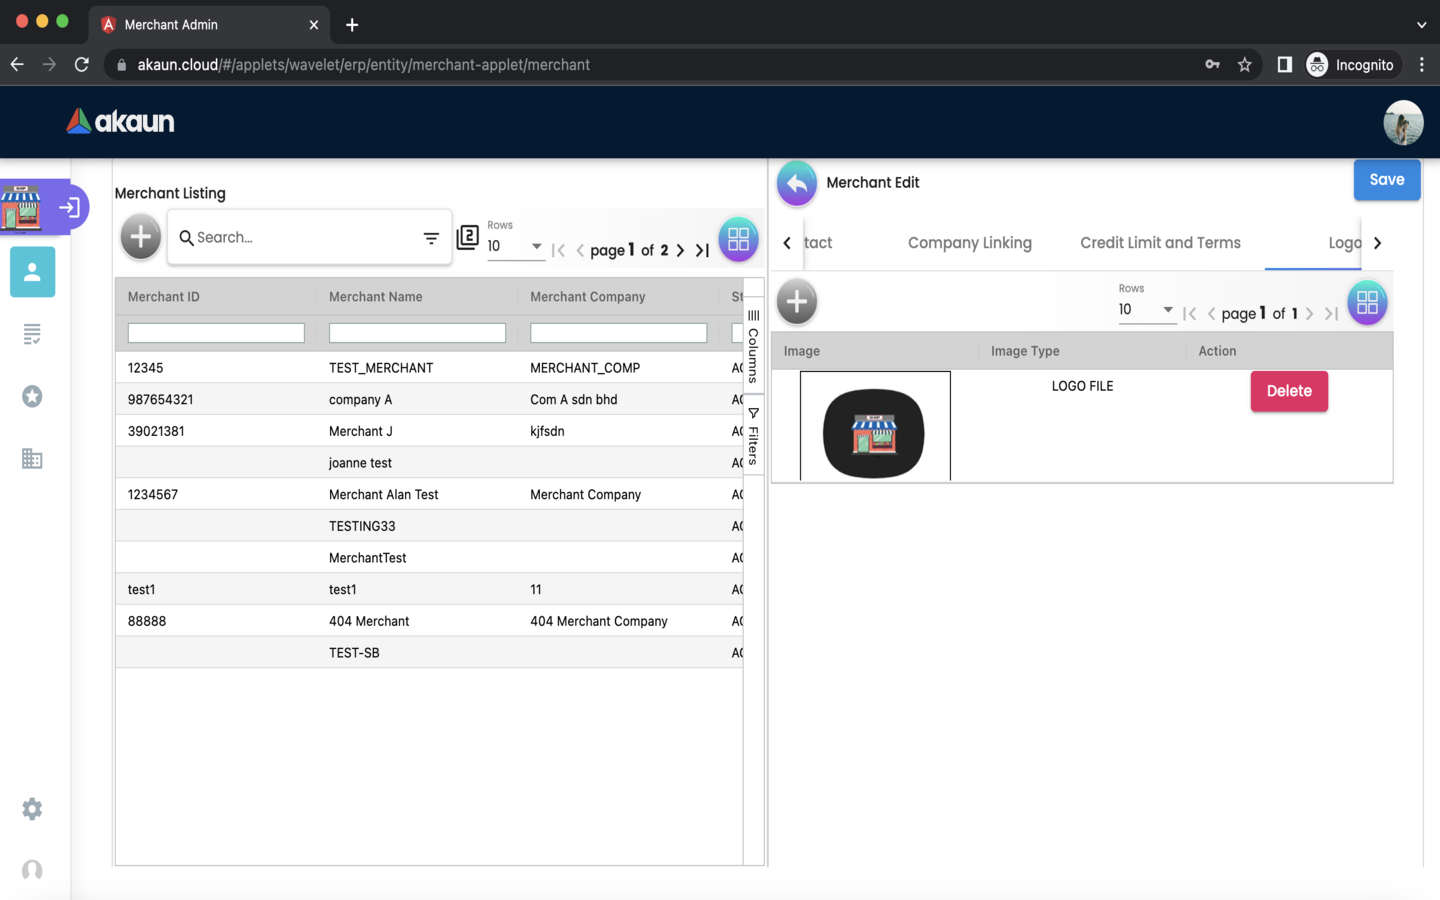The image size is (1440, 900).
Task: Click the Merchant Name filter field
Action: click(x=417, y=333)
